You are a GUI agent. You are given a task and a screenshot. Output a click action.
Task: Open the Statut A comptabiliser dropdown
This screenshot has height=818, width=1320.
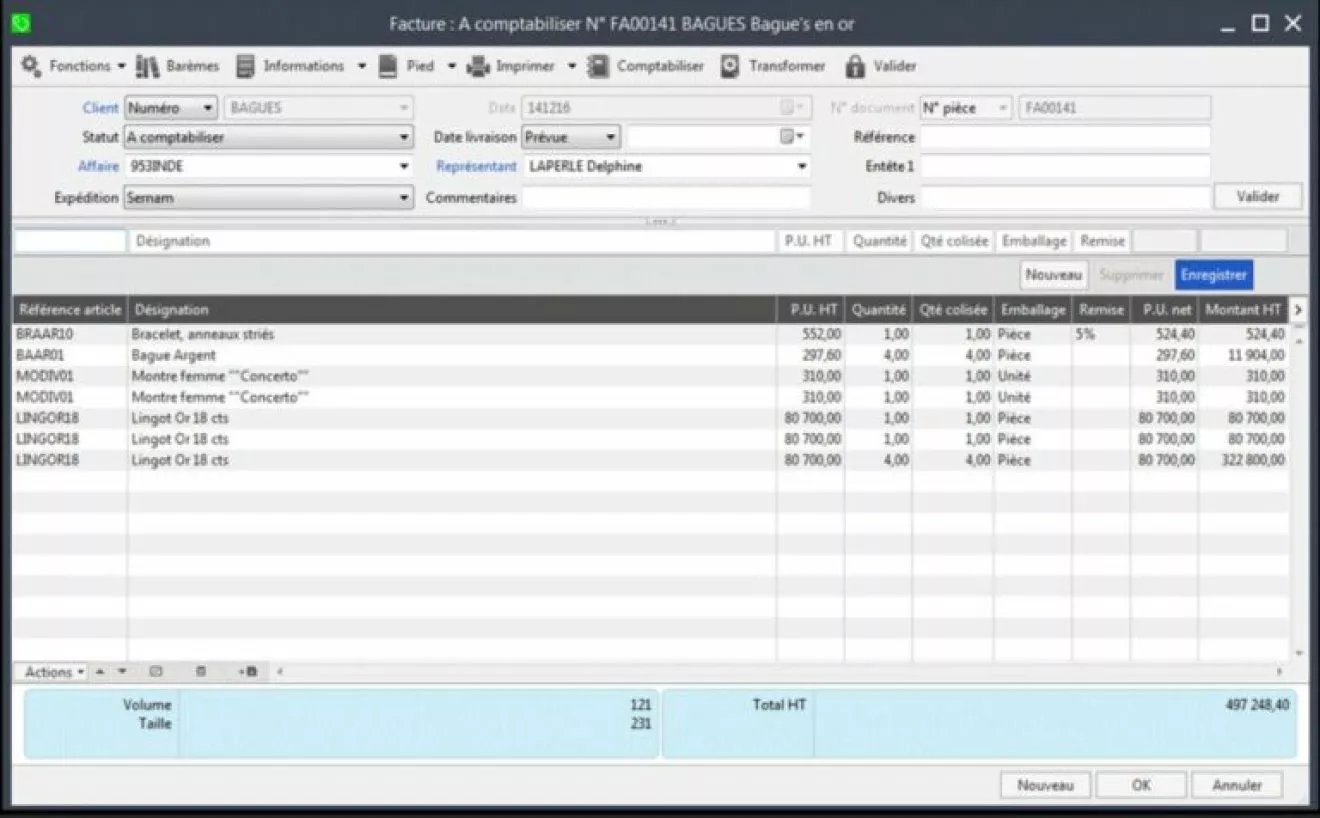click(269, 137)
